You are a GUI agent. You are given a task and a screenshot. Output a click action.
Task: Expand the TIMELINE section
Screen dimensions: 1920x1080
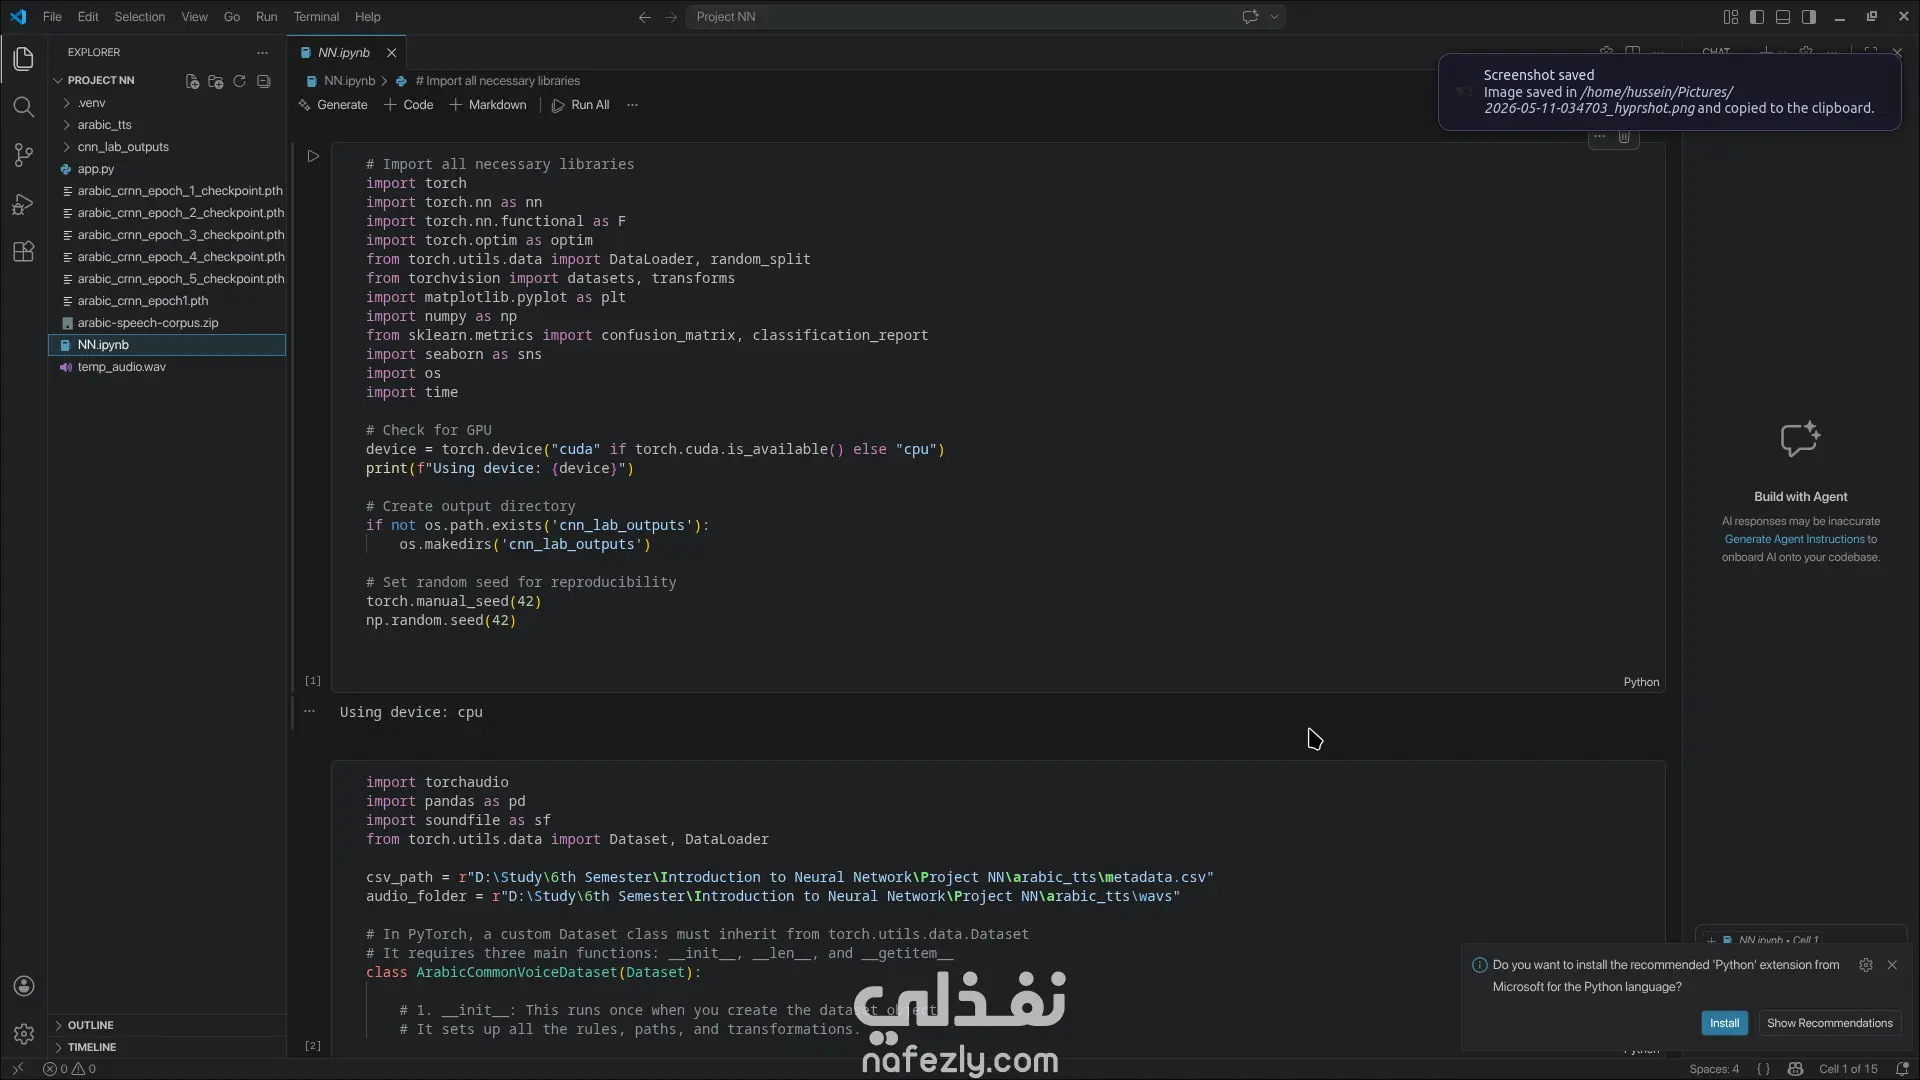[x=167, y=1047]
